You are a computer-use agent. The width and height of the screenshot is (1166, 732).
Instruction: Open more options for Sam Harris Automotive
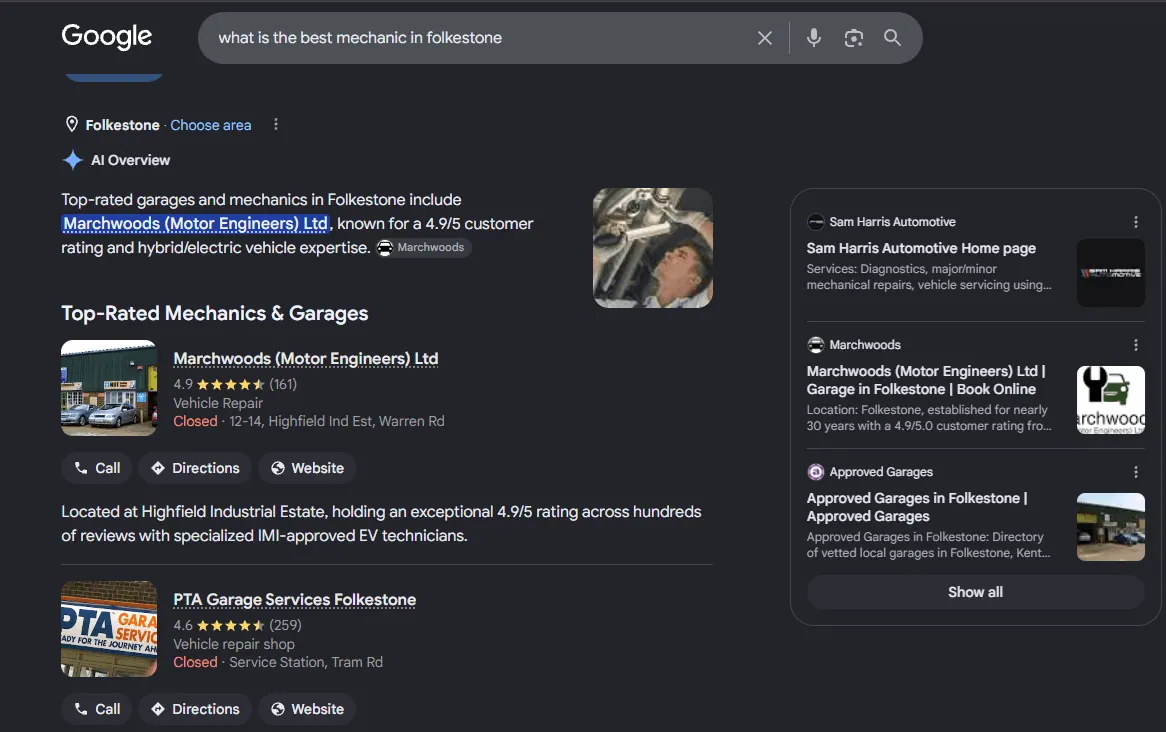coord(1136,222)
